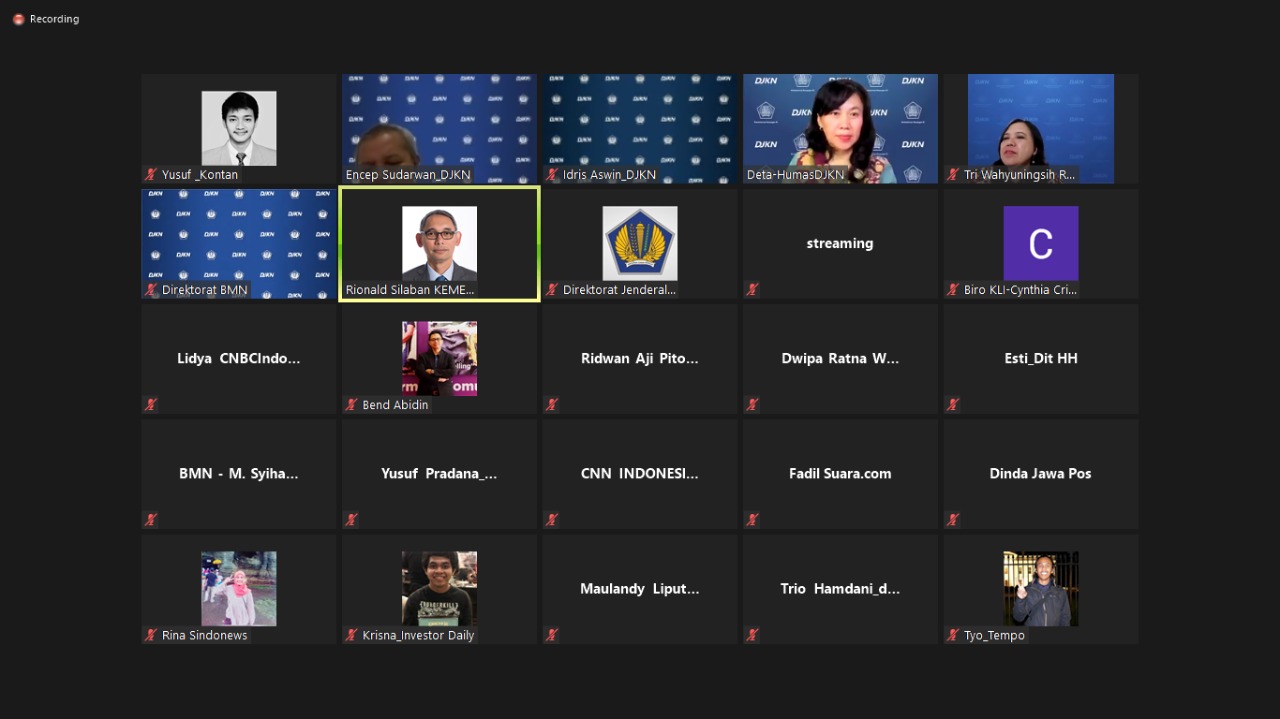Click muted microphone icon next to Idris Aswin_DJKN
The height and width of the screenshot is (719, 1280).
[x=552, y=175]
